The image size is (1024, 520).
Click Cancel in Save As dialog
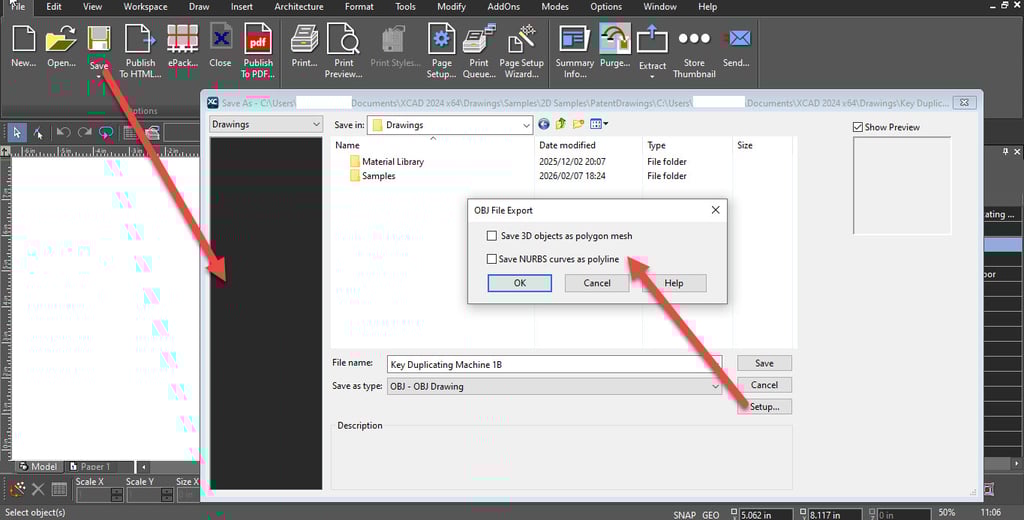(764, 385)
